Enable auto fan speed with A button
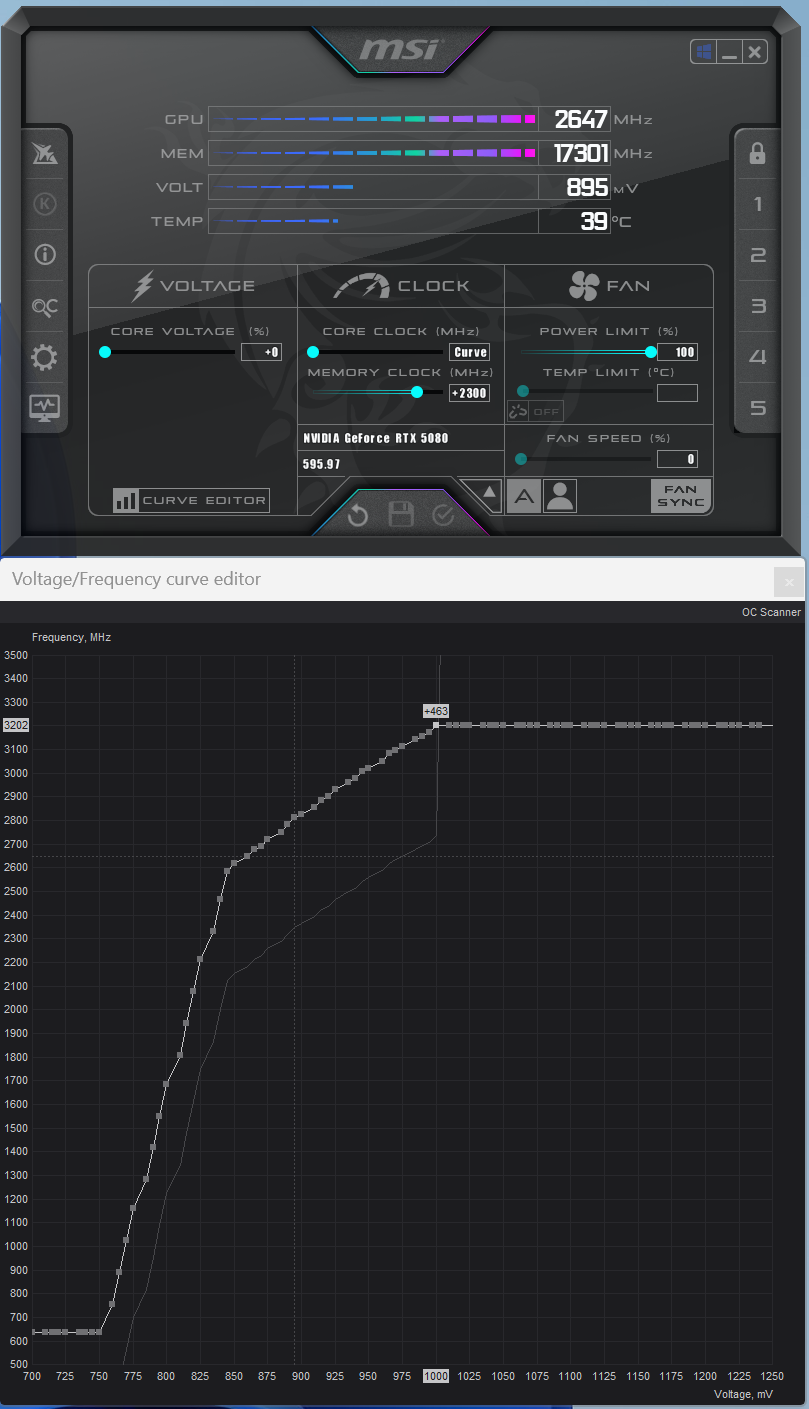Image resolution: width=809 pixels, height=1409 pixels. pyautogui.click(x=523, y=496)
